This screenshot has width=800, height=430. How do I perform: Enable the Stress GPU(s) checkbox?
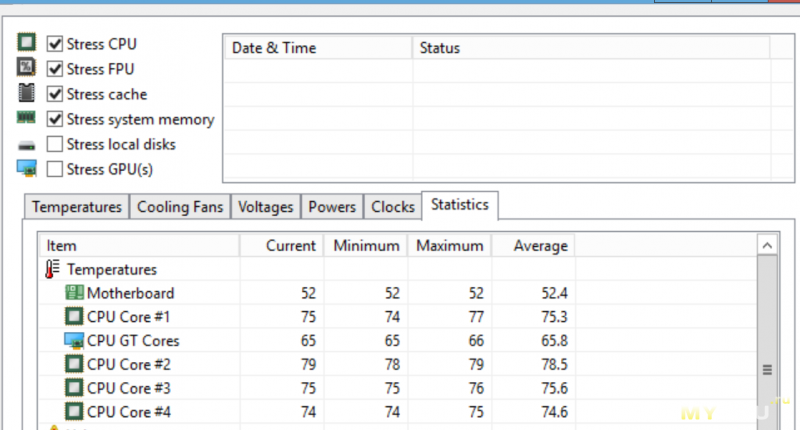coord(55,169)
